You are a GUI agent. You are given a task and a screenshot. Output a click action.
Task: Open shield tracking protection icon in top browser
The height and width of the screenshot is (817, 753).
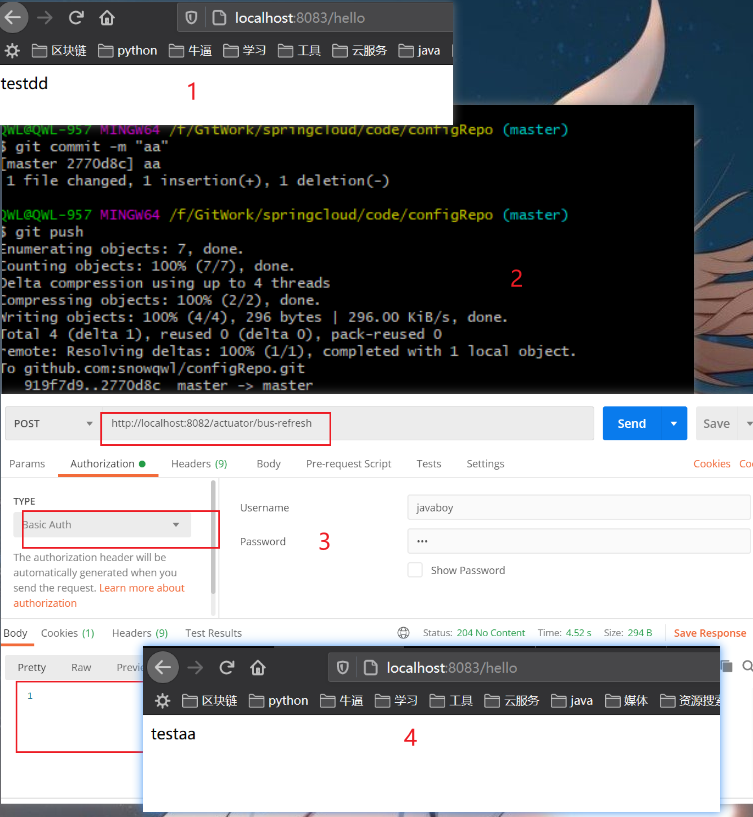(x=191, y=18)
